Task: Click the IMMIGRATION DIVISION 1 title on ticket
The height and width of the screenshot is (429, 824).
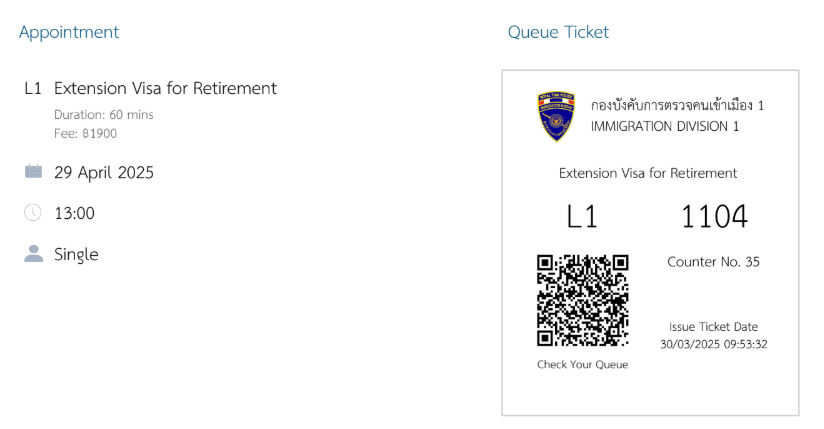Action: [x=665, y=126]
